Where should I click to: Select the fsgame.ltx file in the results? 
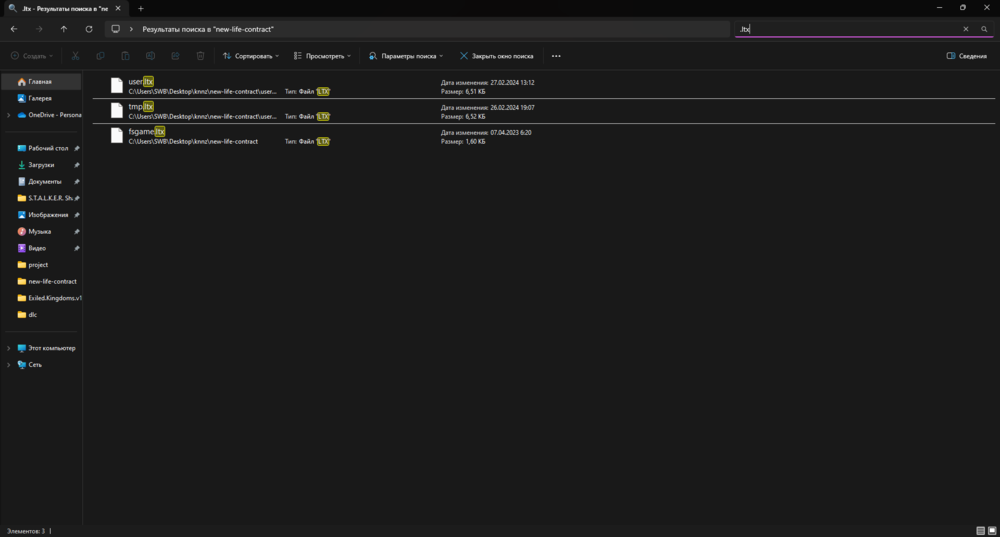146,132
